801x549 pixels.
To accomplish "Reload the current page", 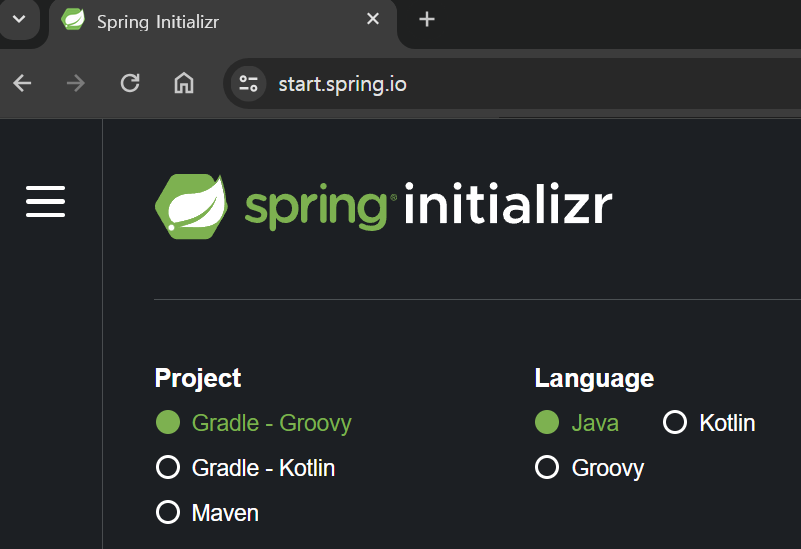I will [x=130, y=83].
